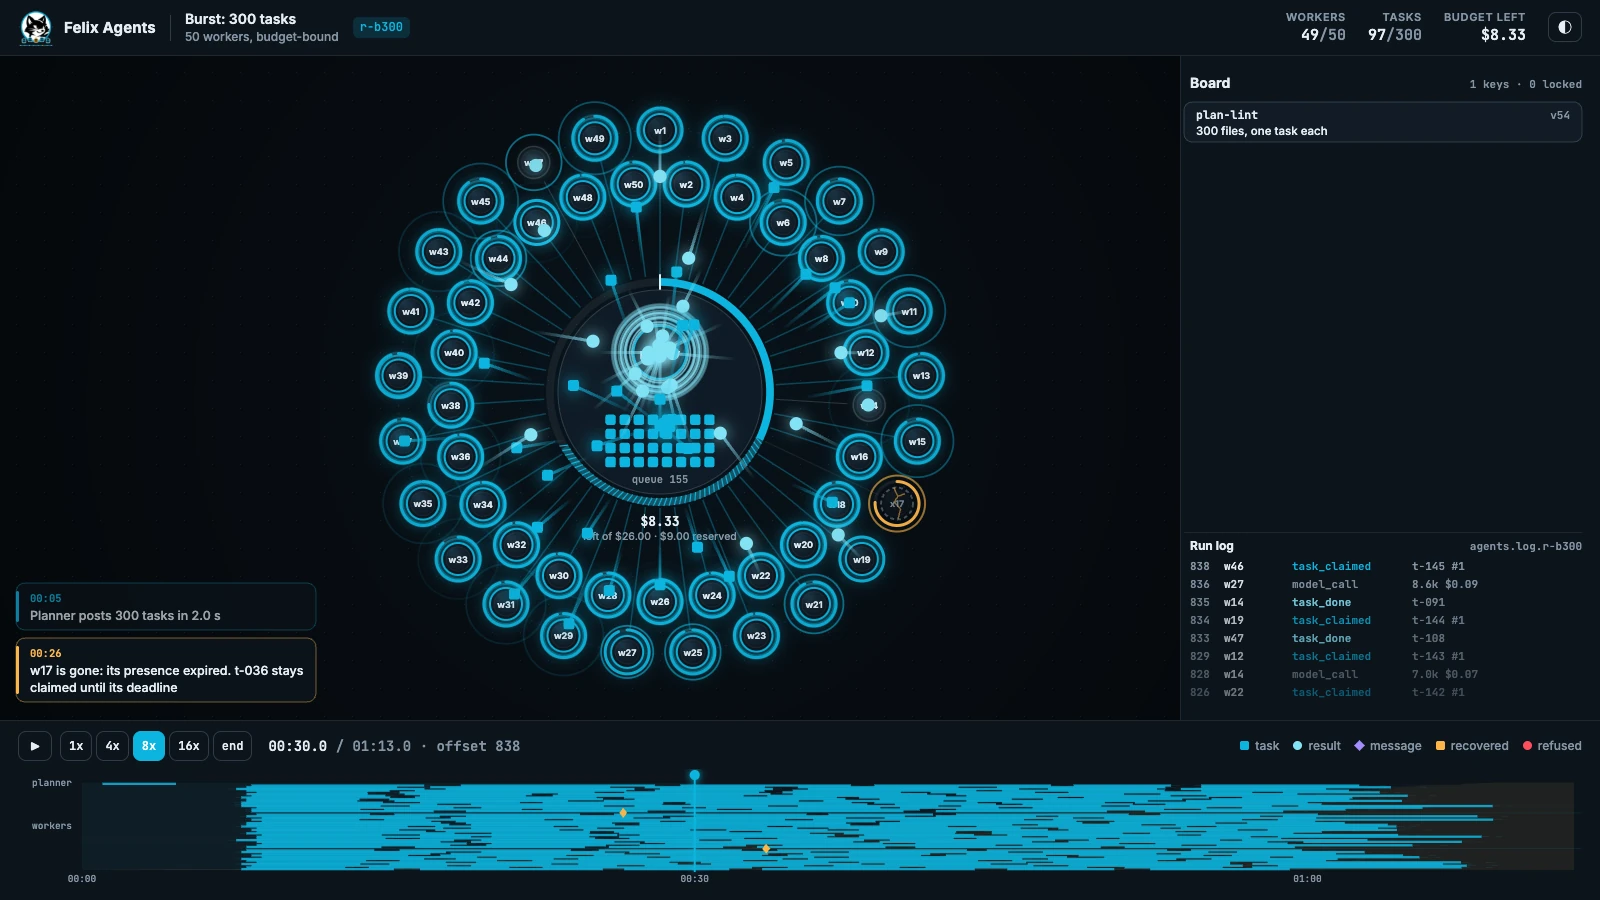Select run log row 838 w46 task_claimed
1600x900 pixels.
1386,566
